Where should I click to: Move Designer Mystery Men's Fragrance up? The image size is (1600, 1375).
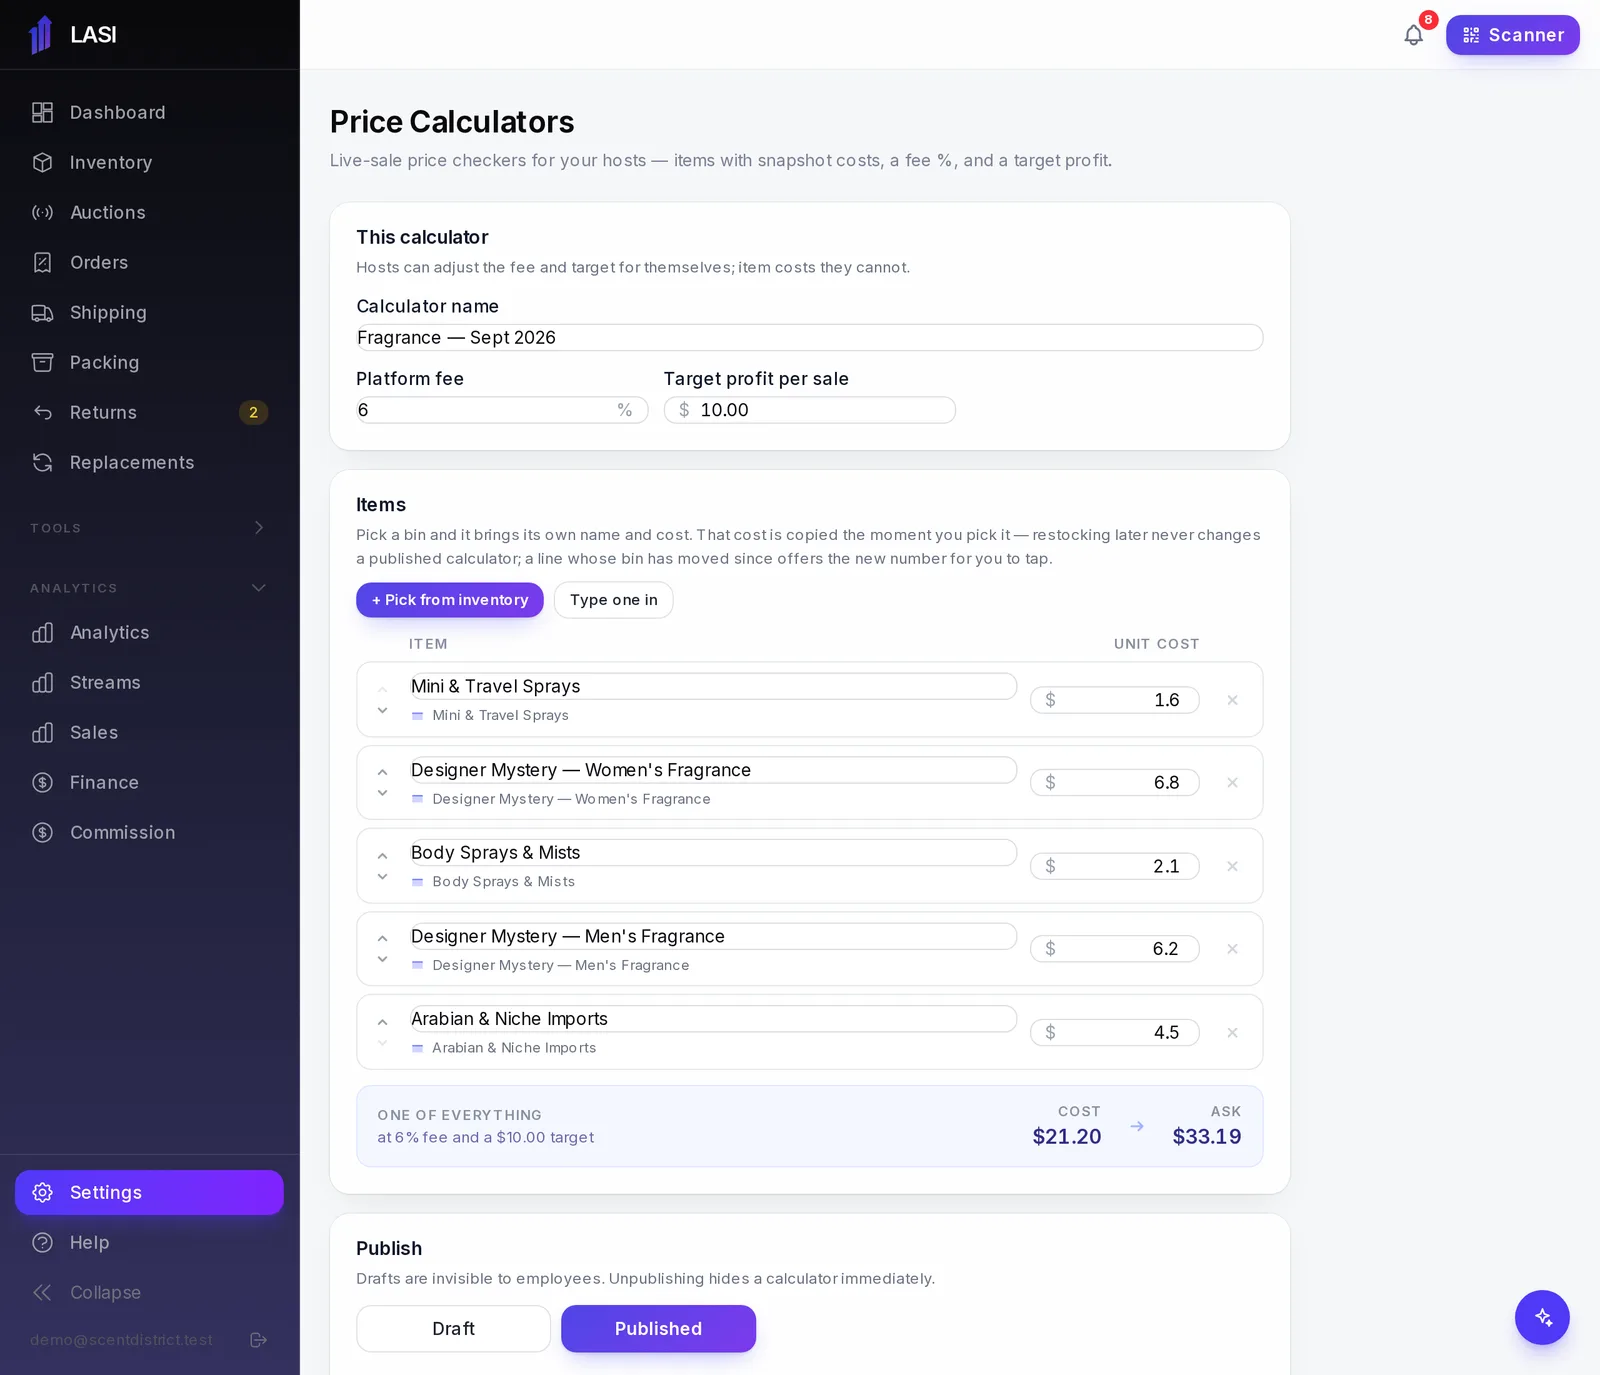pos(382,938)
